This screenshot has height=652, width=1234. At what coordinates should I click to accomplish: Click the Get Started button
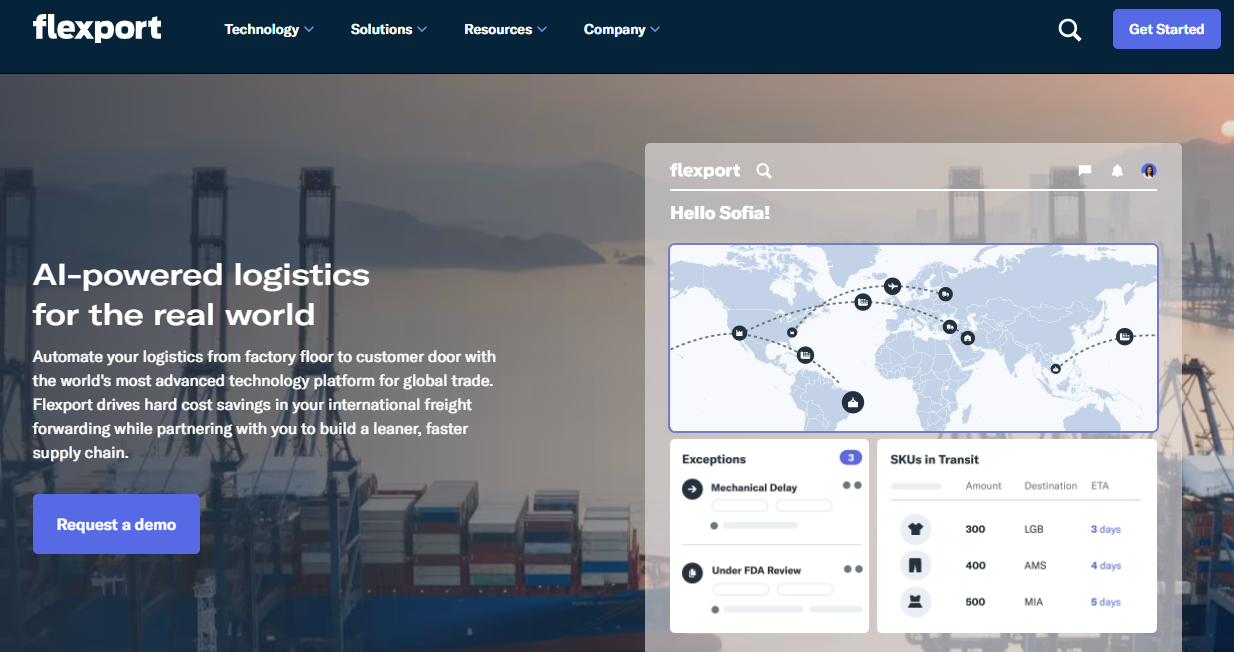[1167, 29]
